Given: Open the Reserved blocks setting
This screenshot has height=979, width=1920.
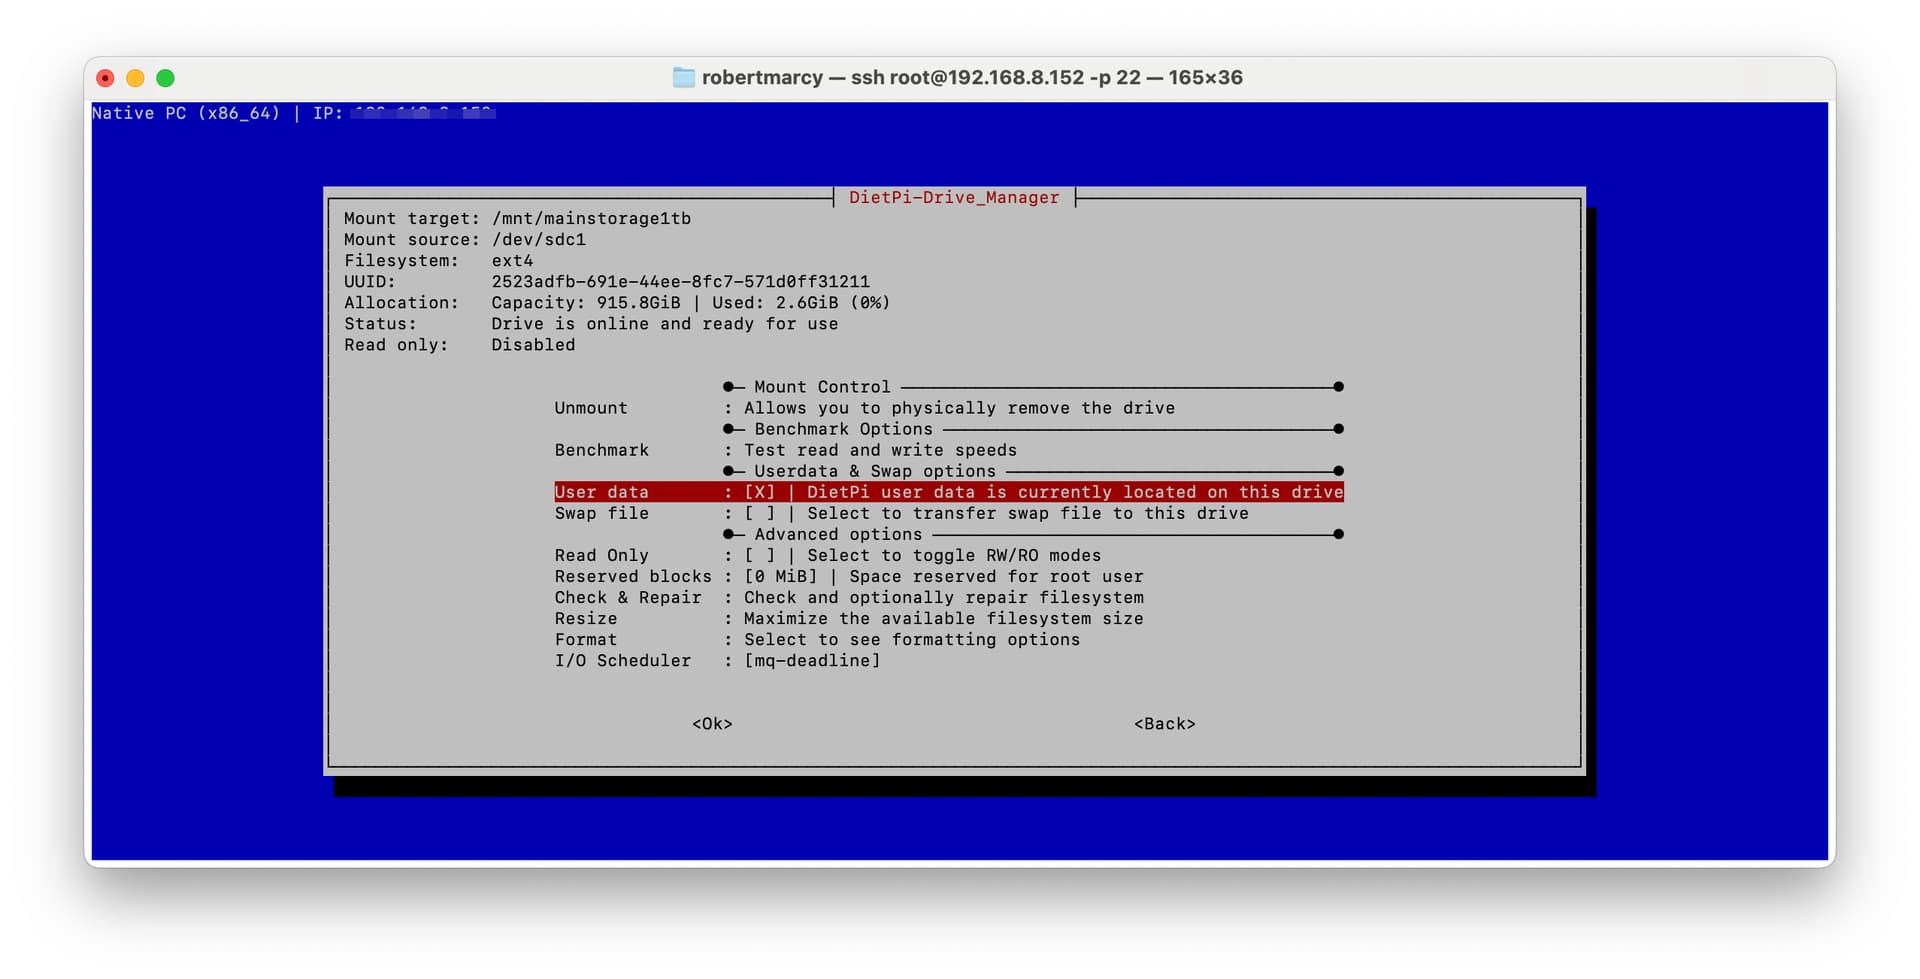Looking at the screenshot, I should [848, 576].
